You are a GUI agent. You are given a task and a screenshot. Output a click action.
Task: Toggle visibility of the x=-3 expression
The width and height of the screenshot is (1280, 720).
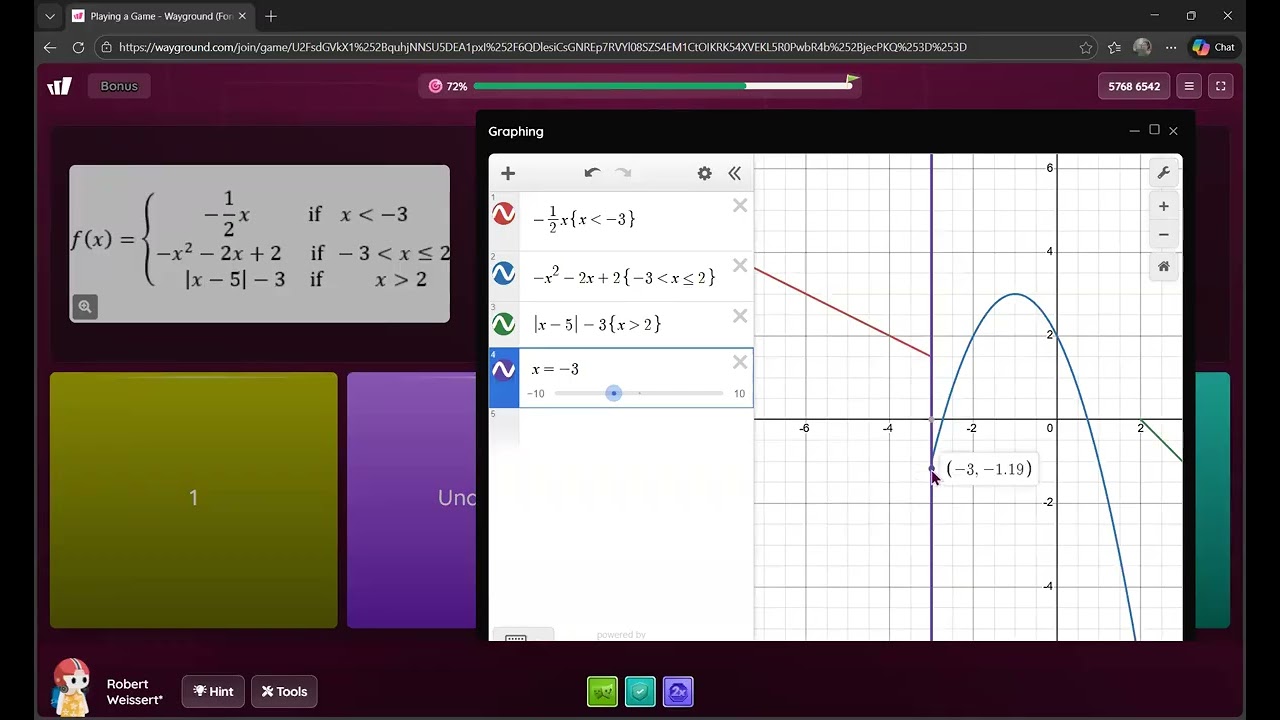point(504,370)
